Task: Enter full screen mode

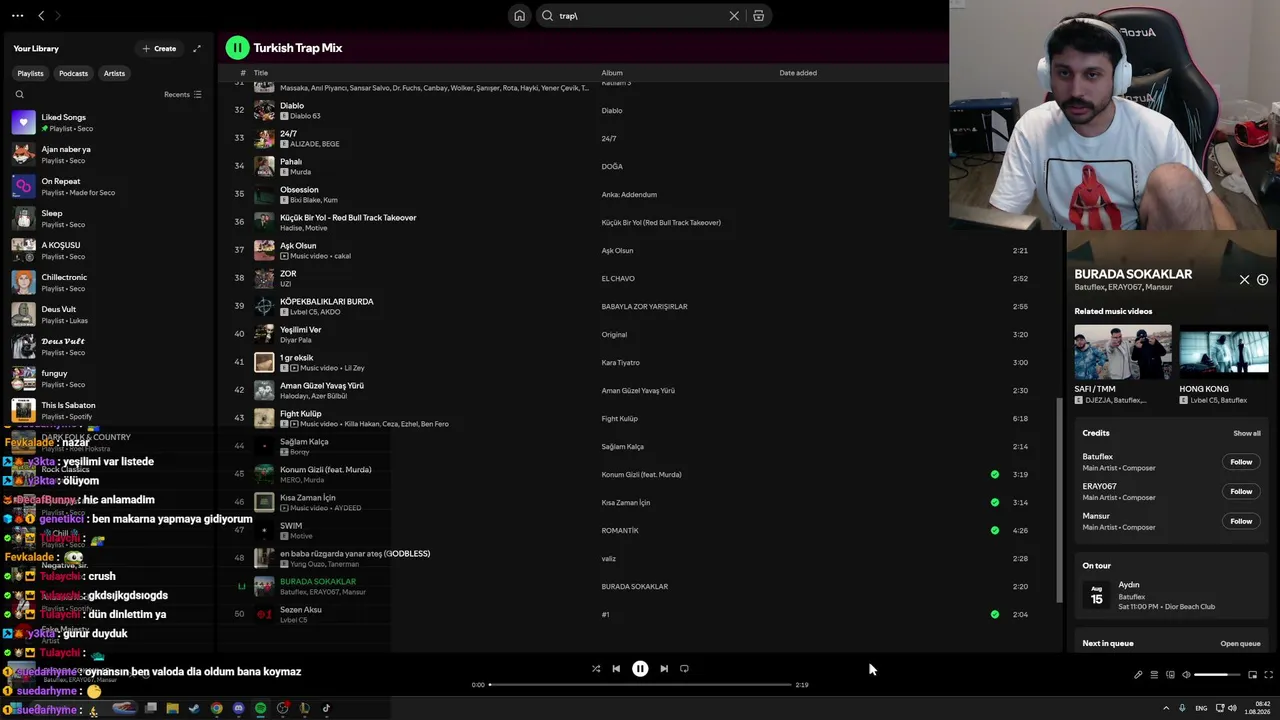Action: (x=1268, y=675)
